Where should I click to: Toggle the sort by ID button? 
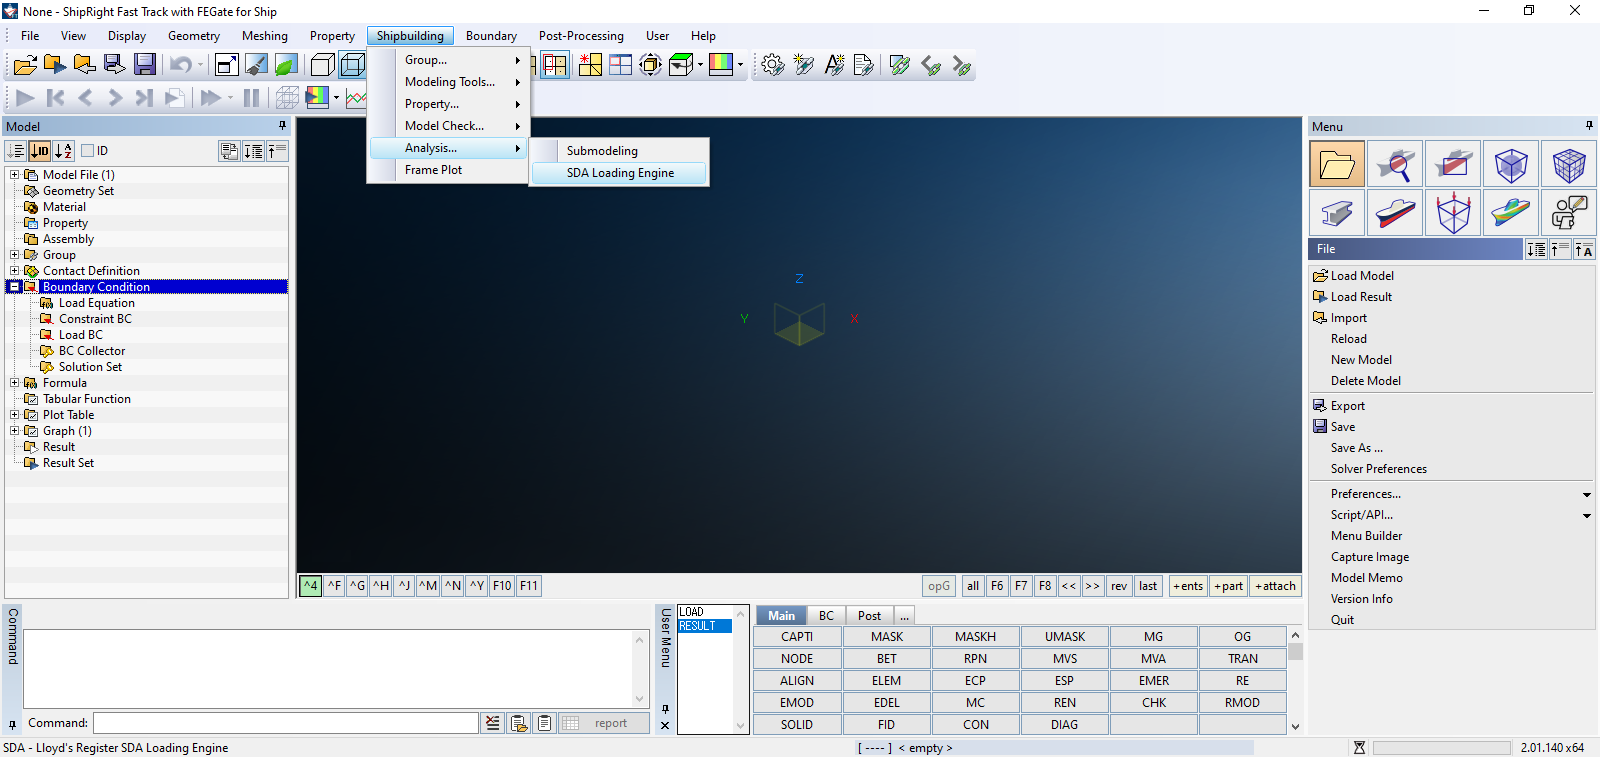click(40, 151)
